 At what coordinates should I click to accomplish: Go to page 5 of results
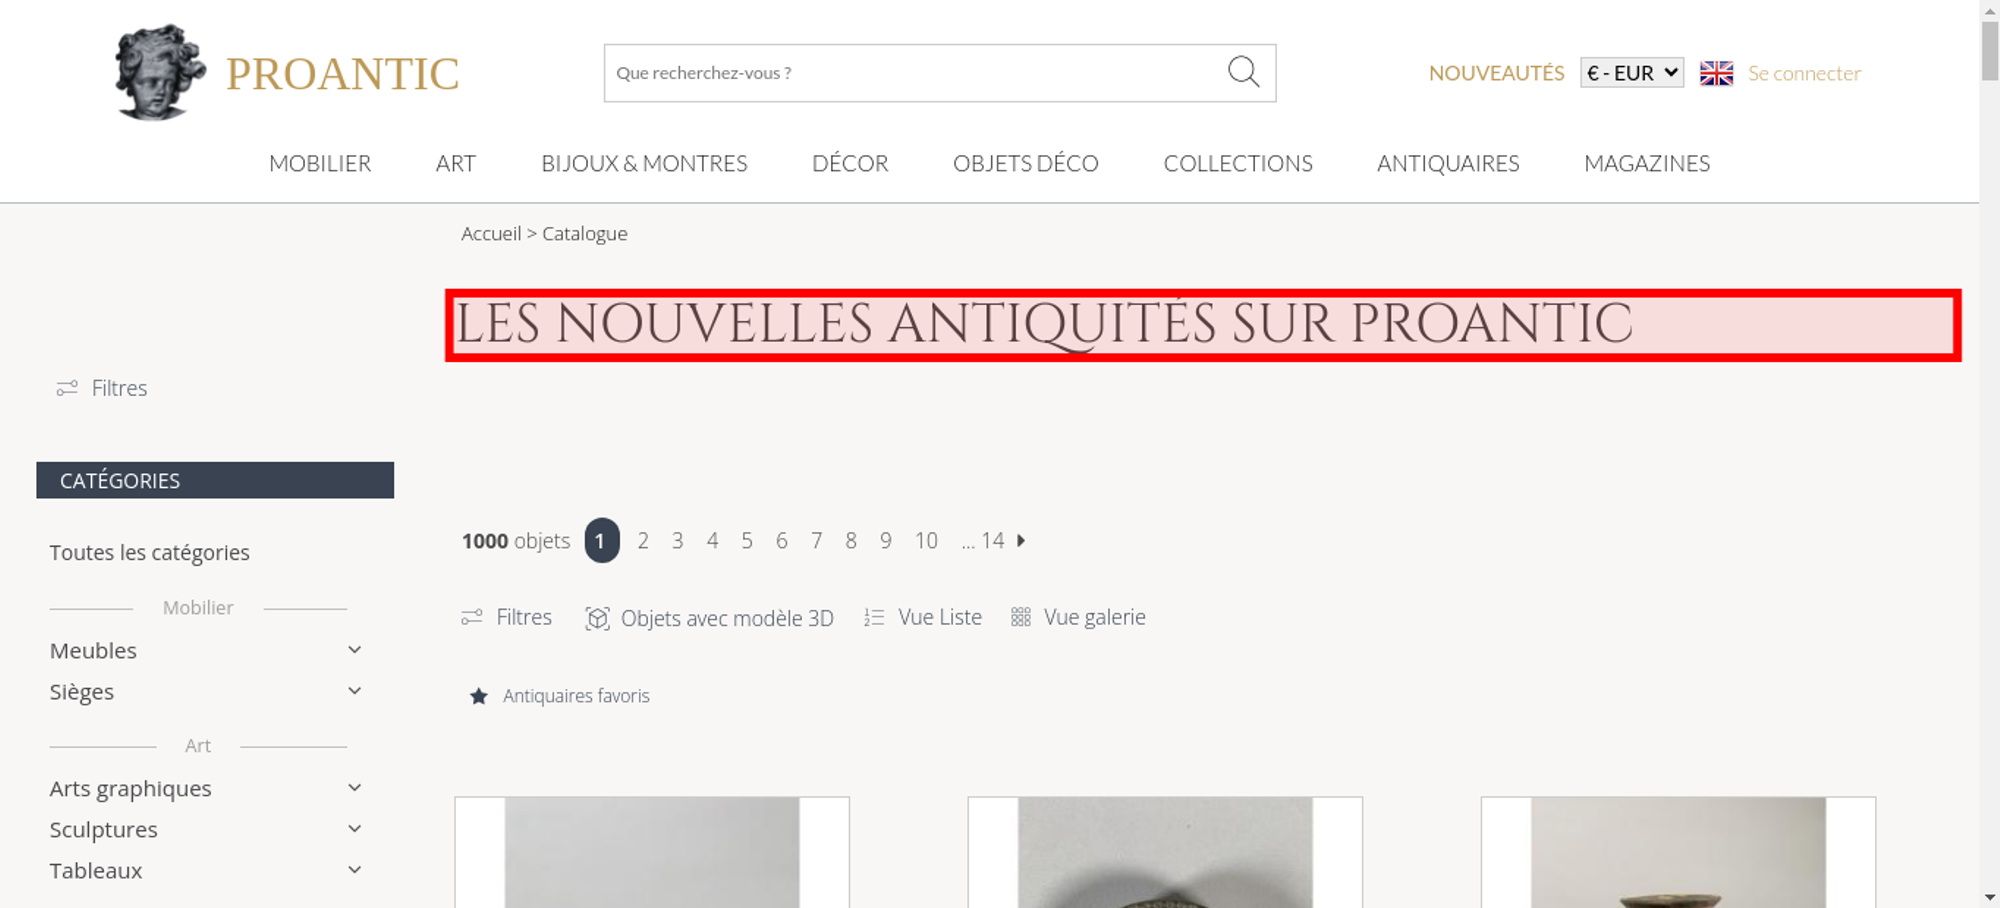tap(747, 540)
